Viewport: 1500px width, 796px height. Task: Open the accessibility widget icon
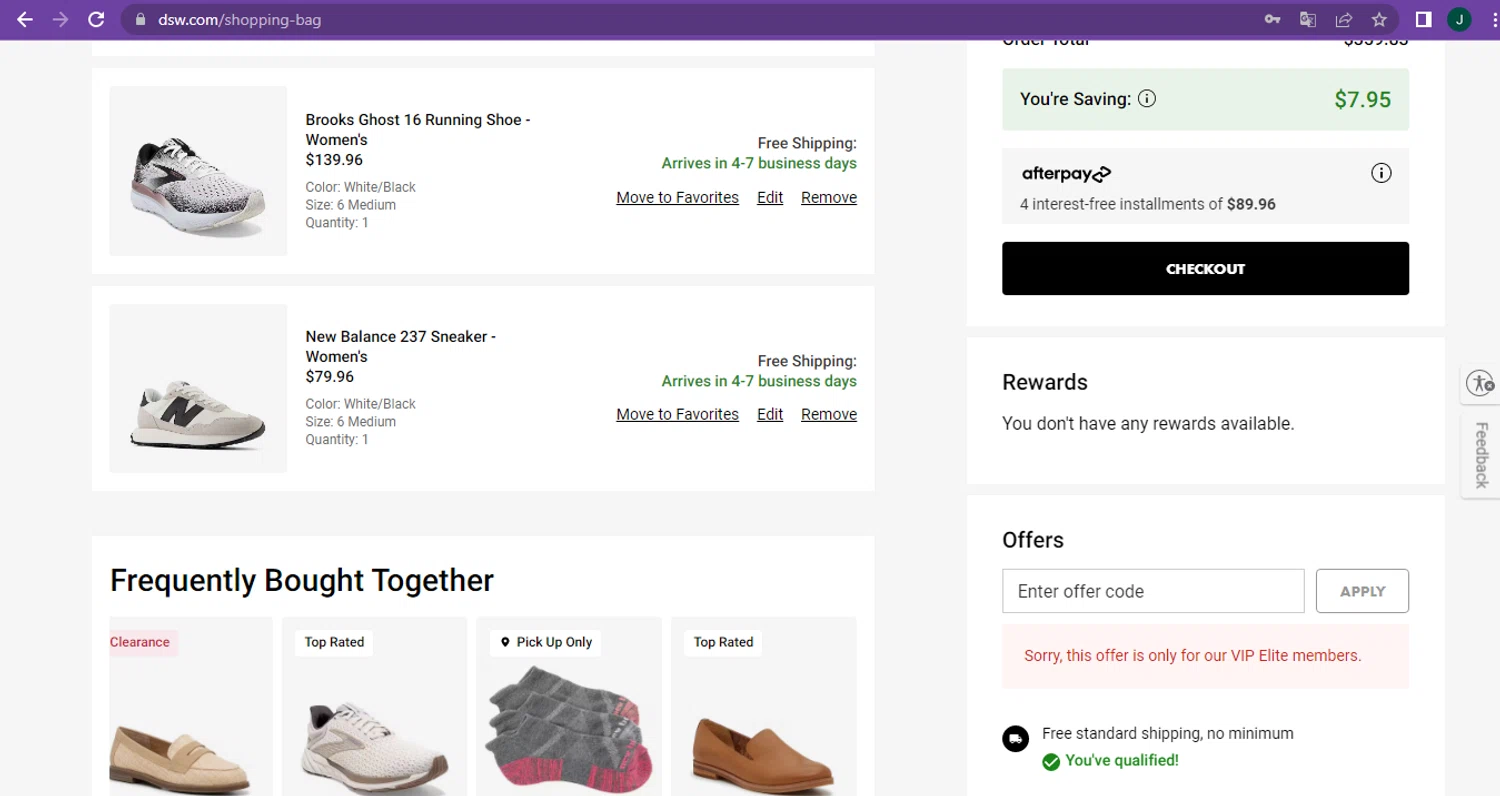tap(1480, 383)
